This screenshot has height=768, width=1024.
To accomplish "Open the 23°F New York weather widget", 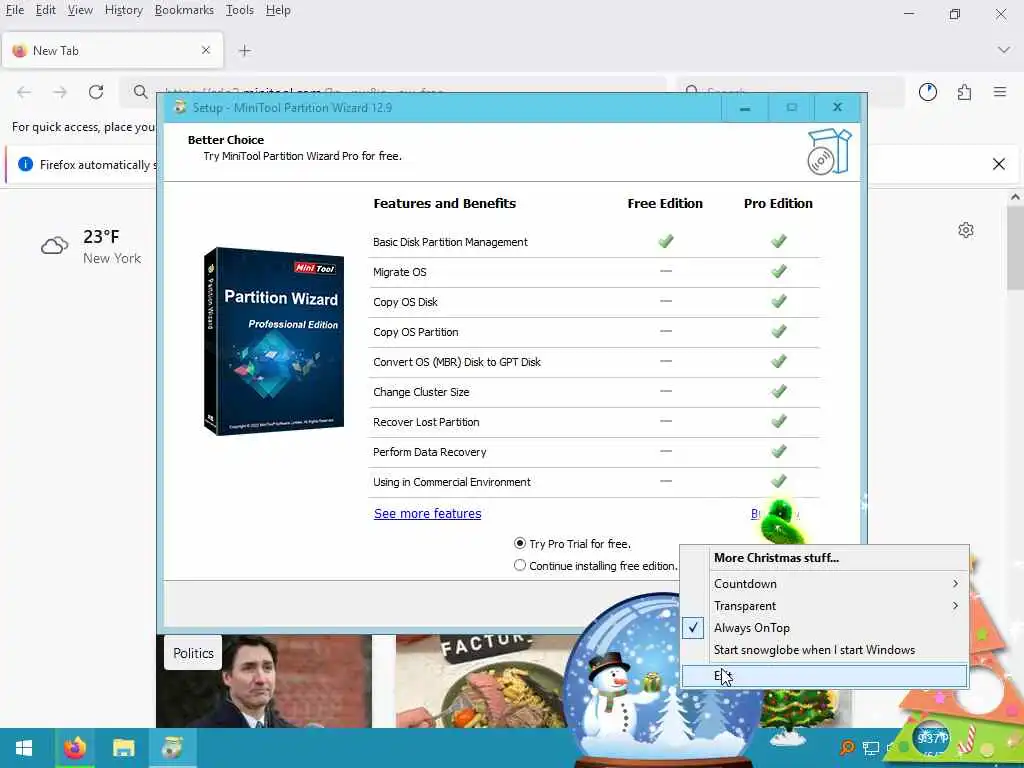I will click(91, 246).
